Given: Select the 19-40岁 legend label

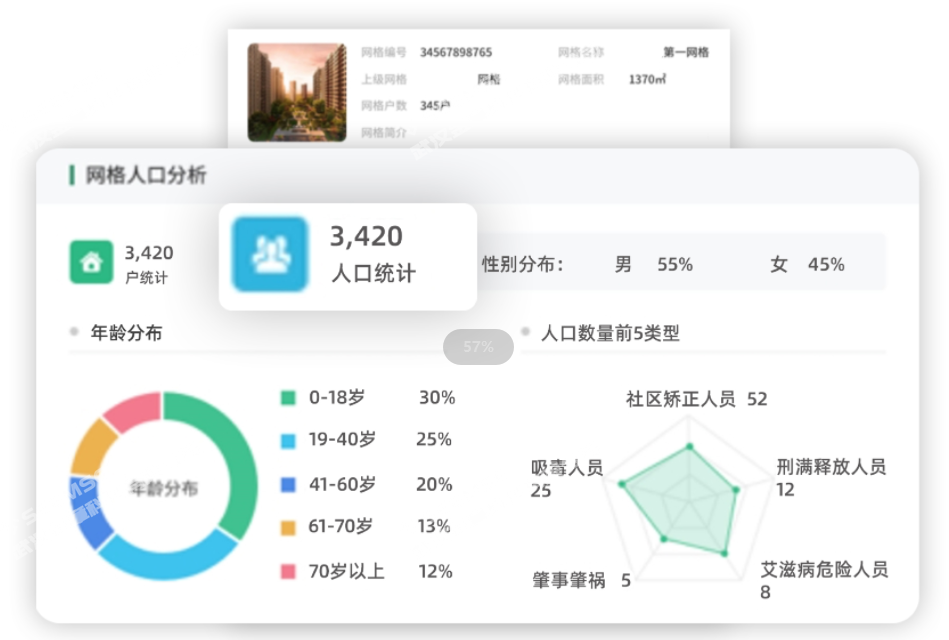Looking at the screenshot, I should click(x=342, y=440).
